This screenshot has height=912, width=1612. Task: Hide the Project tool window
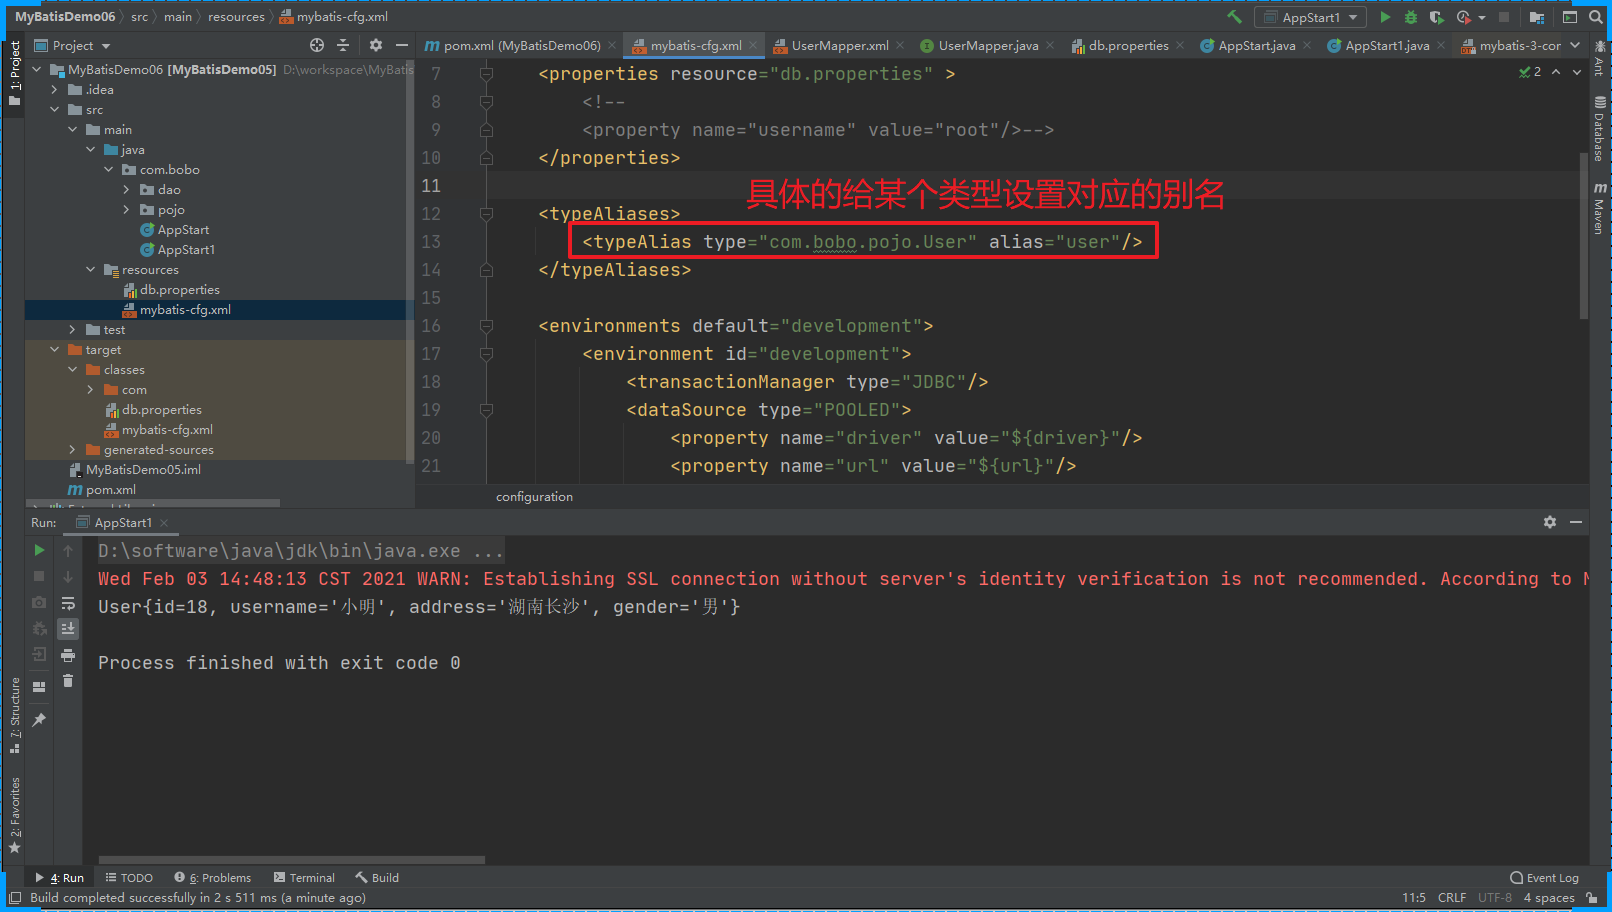[x=402, y=45]
